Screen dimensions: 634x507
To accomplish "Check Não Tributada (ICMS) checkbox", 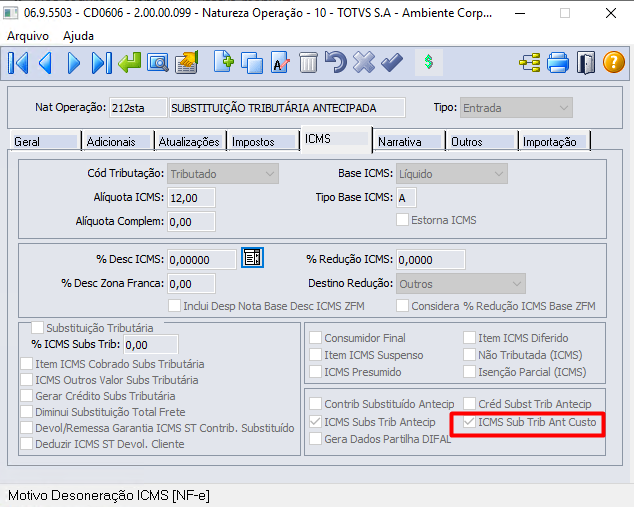I will click(x=469, y=355).
